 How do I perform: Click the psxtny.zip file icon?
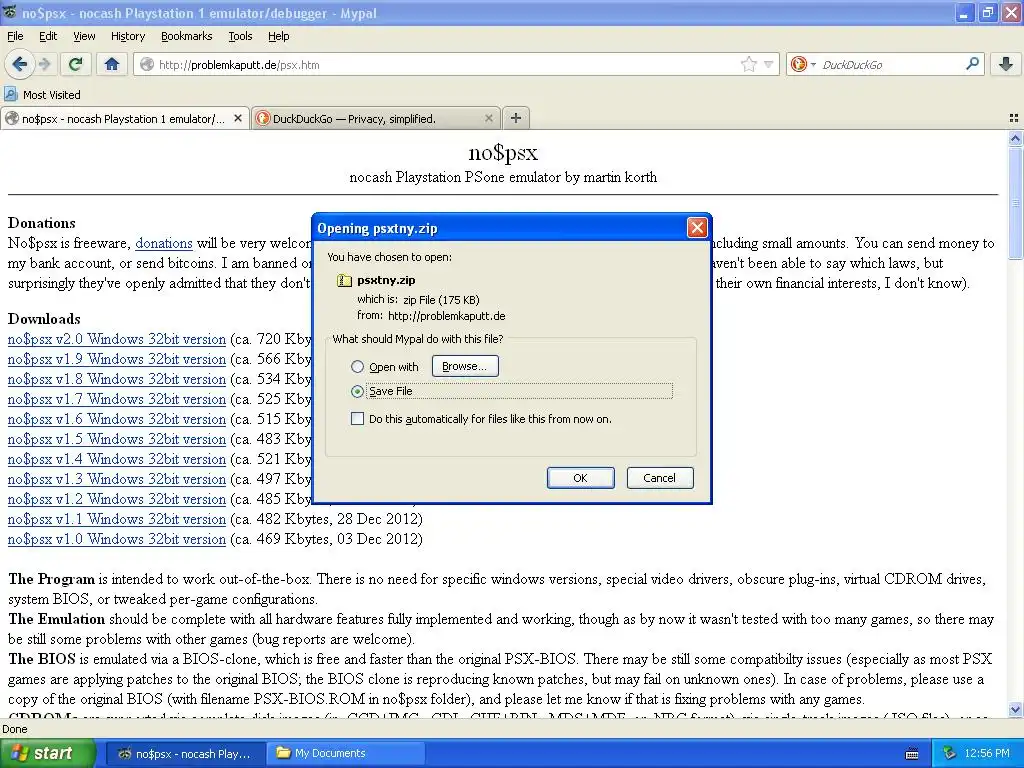[344, 280]
